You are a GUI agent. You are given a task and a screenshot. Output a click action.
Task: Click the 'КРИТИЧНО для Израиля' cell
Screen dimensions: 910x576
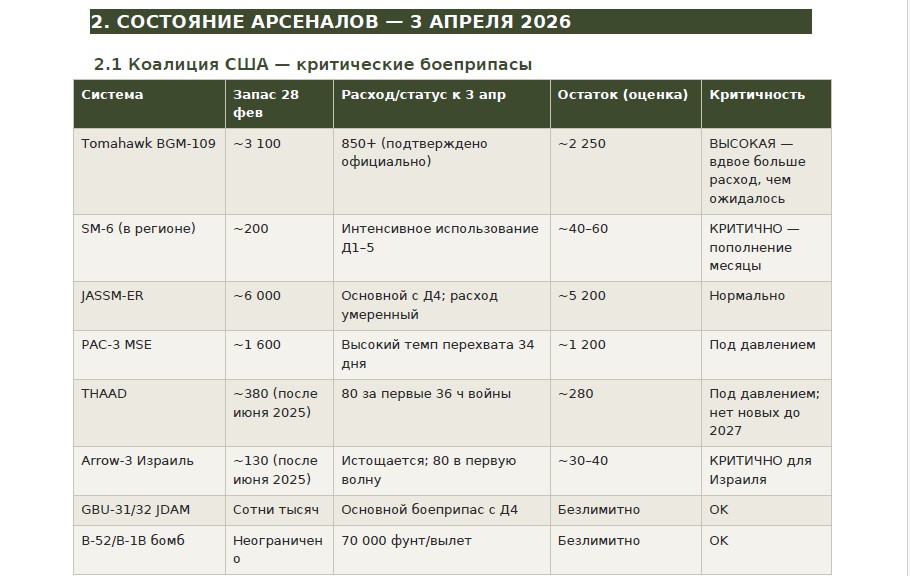759,470
